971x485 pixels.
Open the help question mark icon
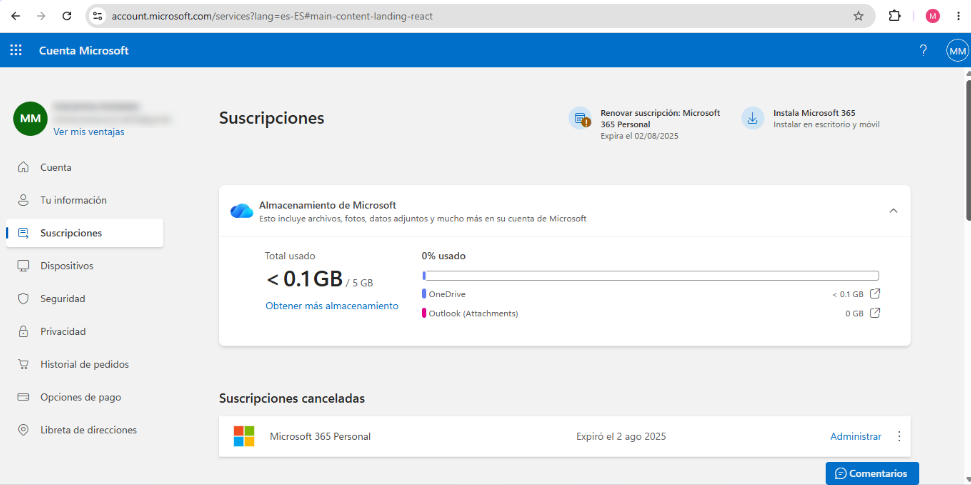pyautogui.click(x=923, y=51)
